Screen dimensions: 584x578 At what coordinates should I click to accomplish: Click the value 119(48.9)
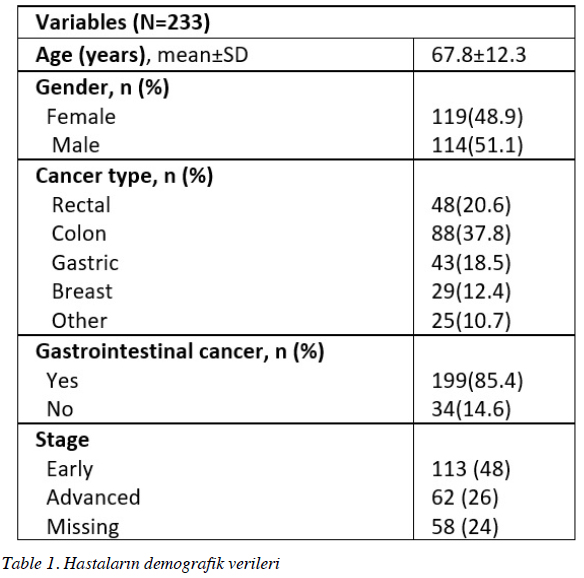[477, 117]
